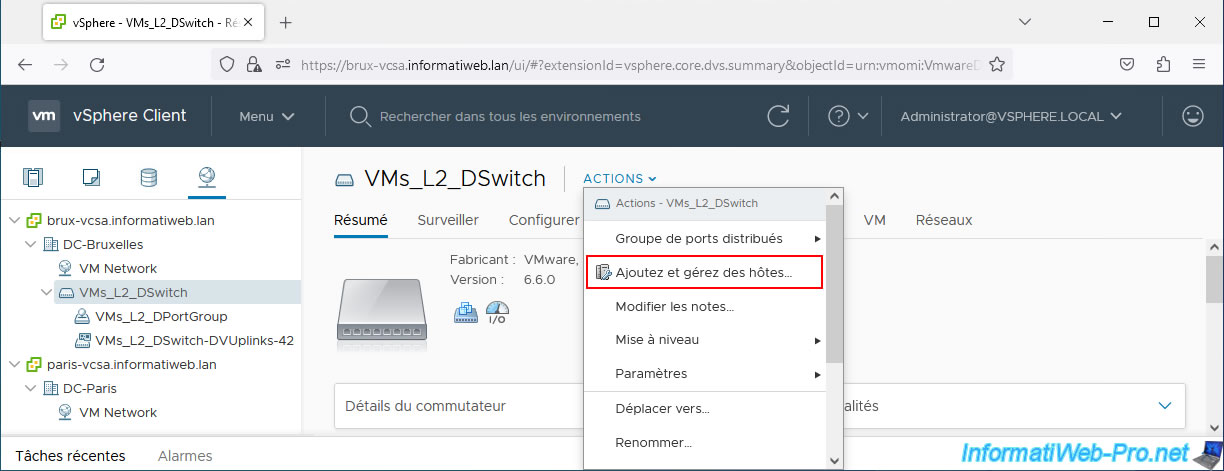Open Hosts and Clusters inventory view icon
1224x471 pixels.
click(x=33, y=178)
